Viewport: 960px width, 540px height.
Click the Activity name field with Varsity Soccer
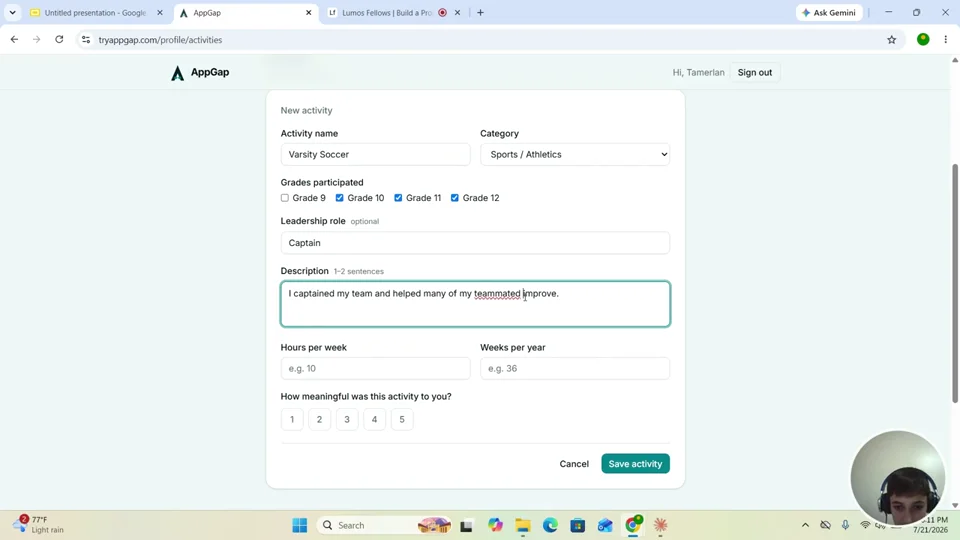375,154
